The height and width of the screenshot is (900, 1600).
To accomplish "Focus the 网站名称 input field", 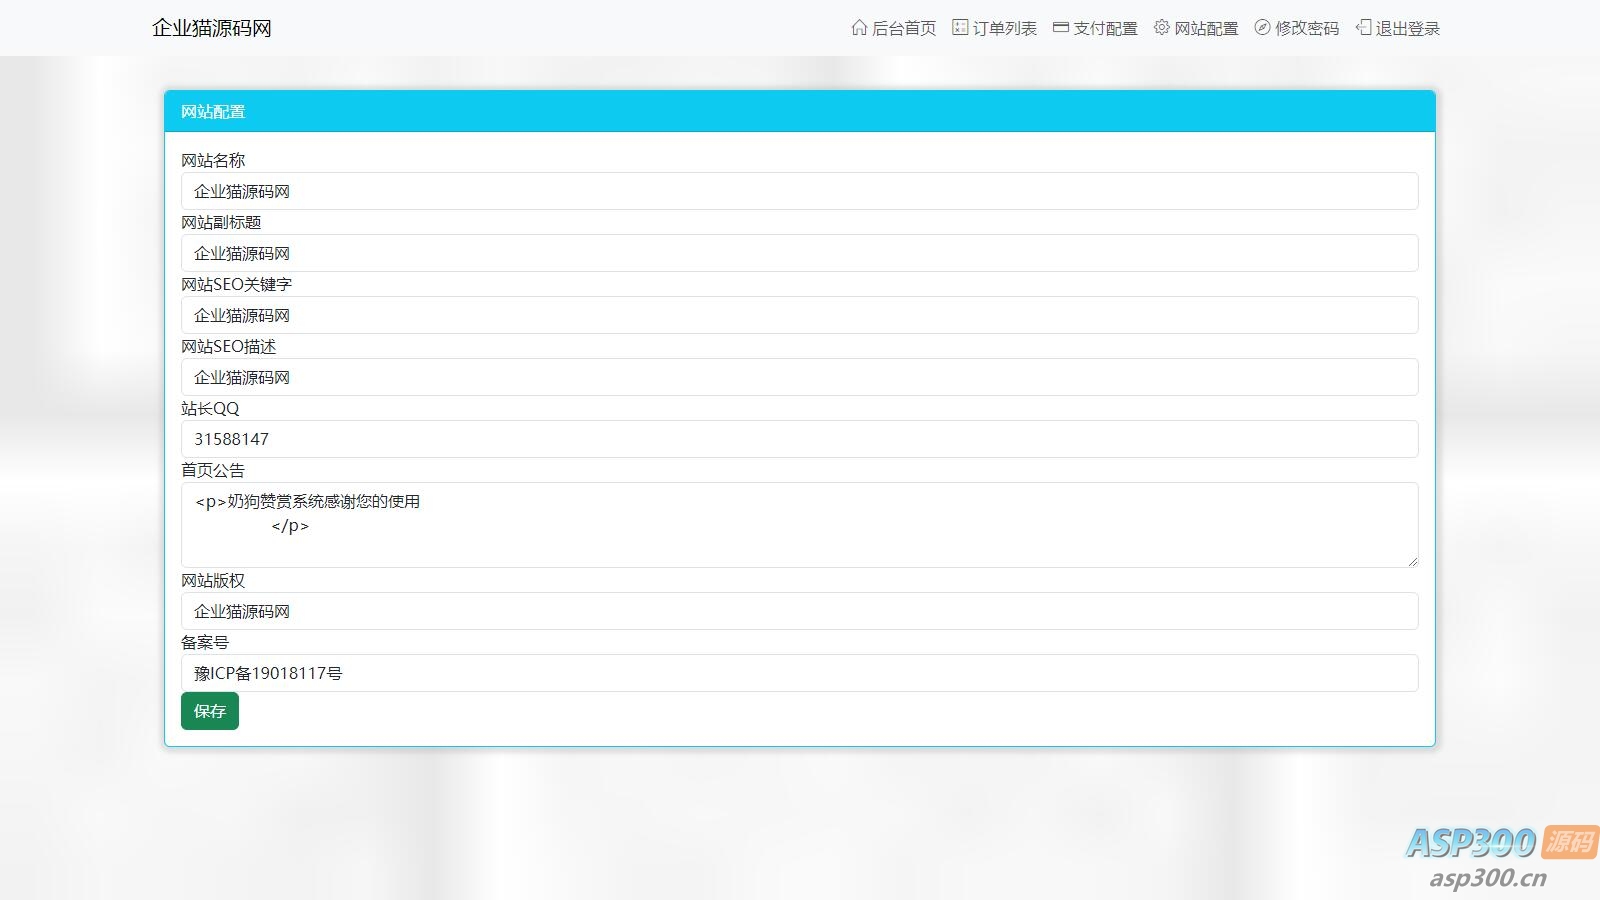I will coord(799,191).
